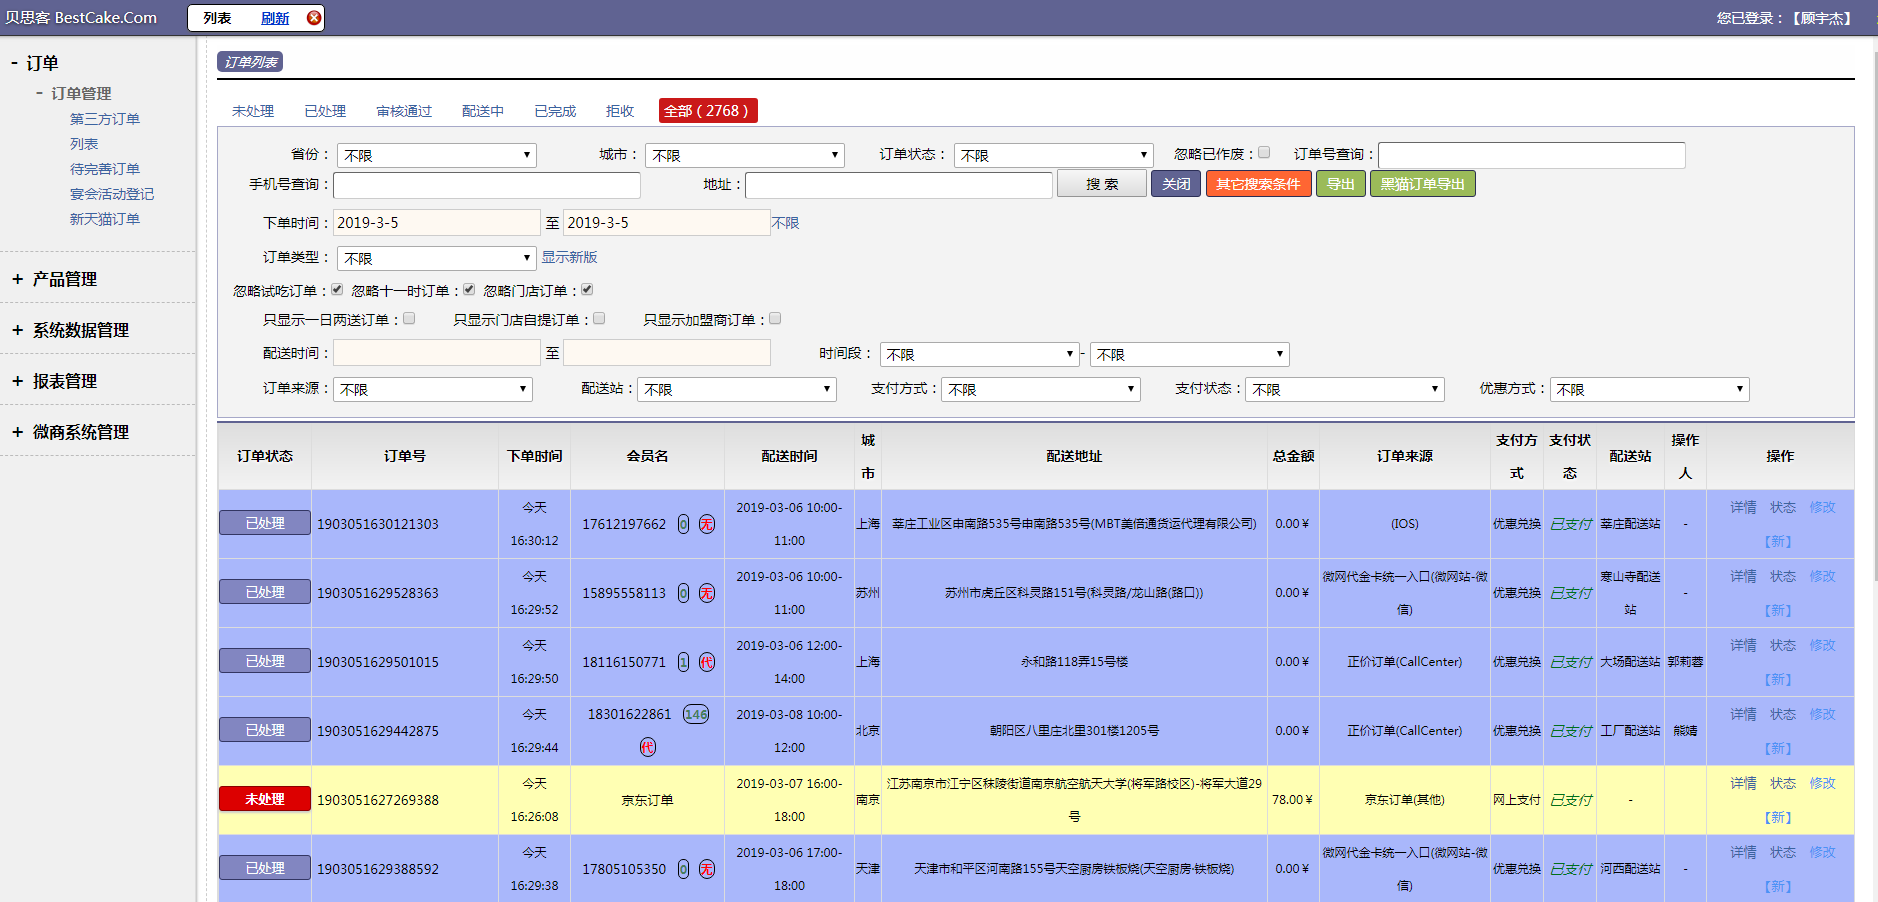Toggle the 忽略已作废 checkbox

coord(1264,153)
